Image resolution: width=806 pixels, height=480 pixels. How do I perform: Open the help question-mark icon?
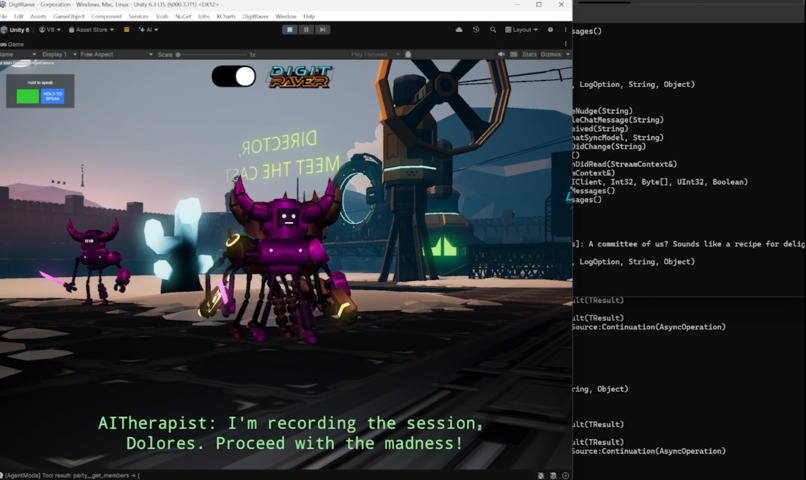pos(551,30)
